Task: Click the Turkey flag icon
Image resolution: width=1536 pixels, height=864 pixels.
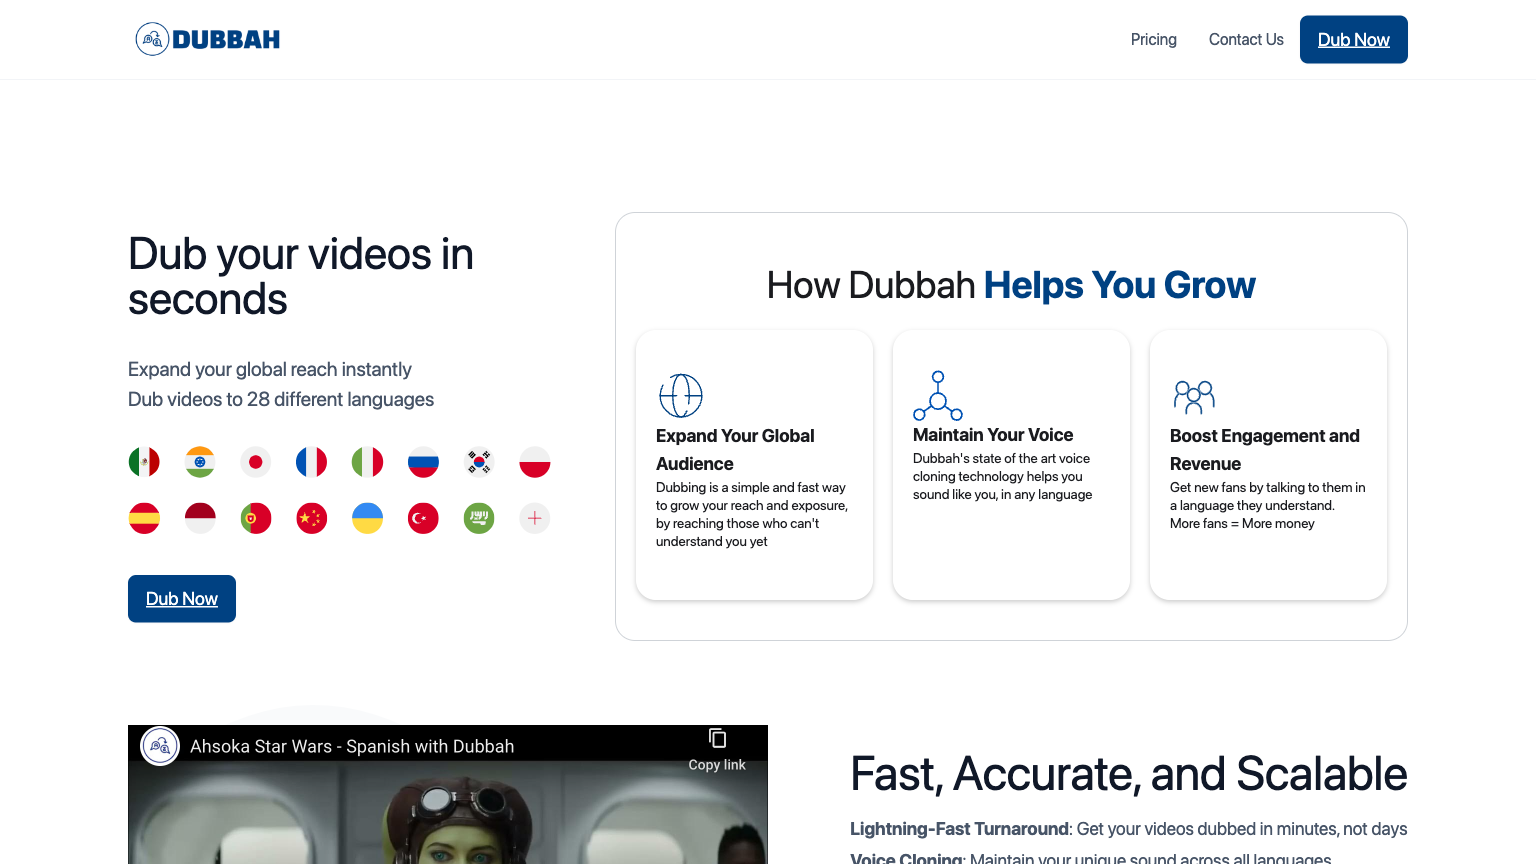Action: click(423, 518)
